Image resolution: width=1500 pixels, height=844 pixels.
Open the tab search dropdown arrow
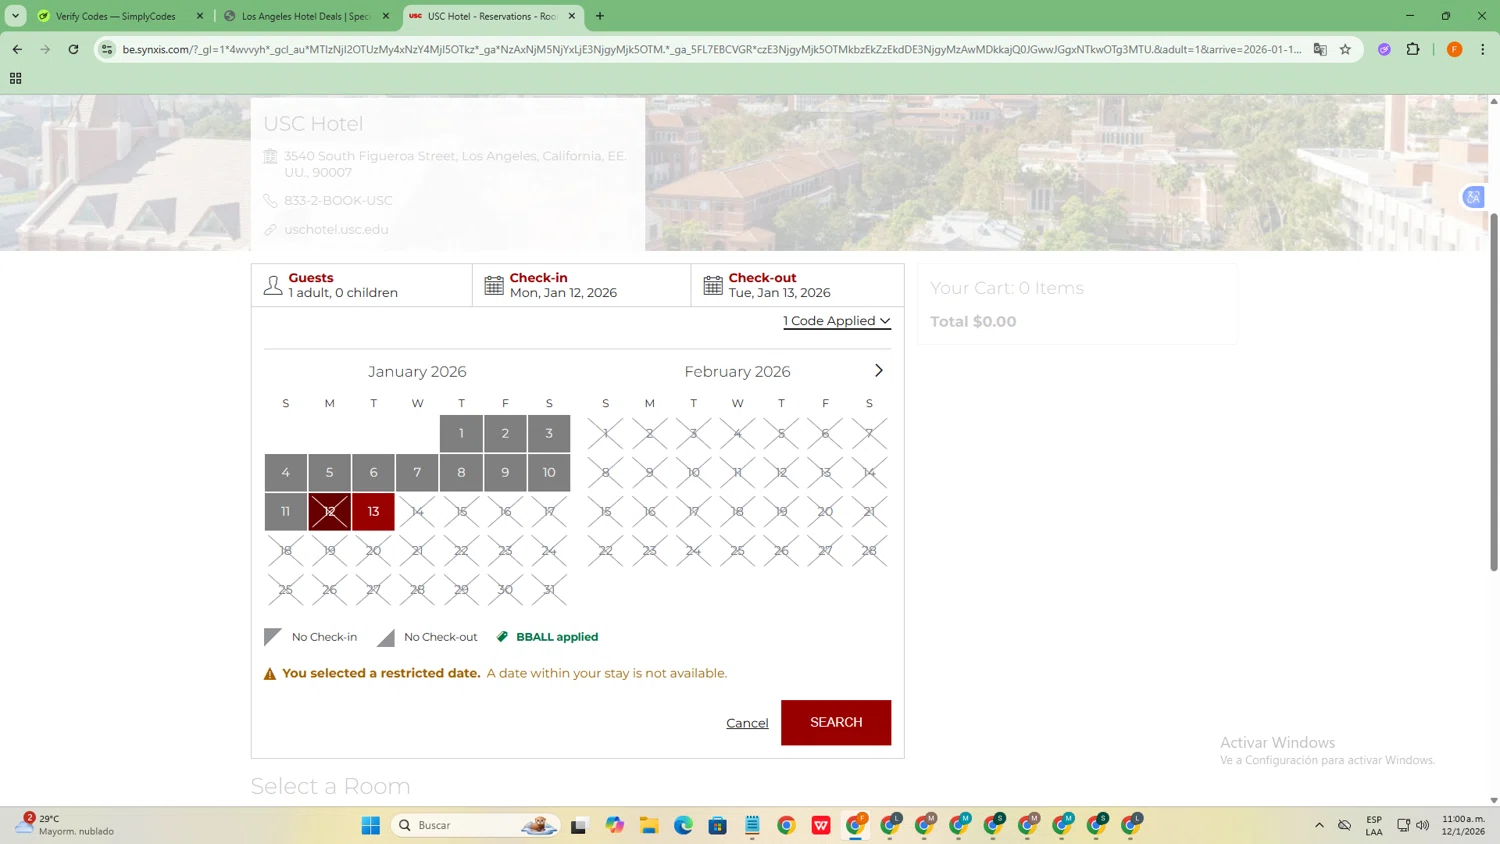coord(16,16)
